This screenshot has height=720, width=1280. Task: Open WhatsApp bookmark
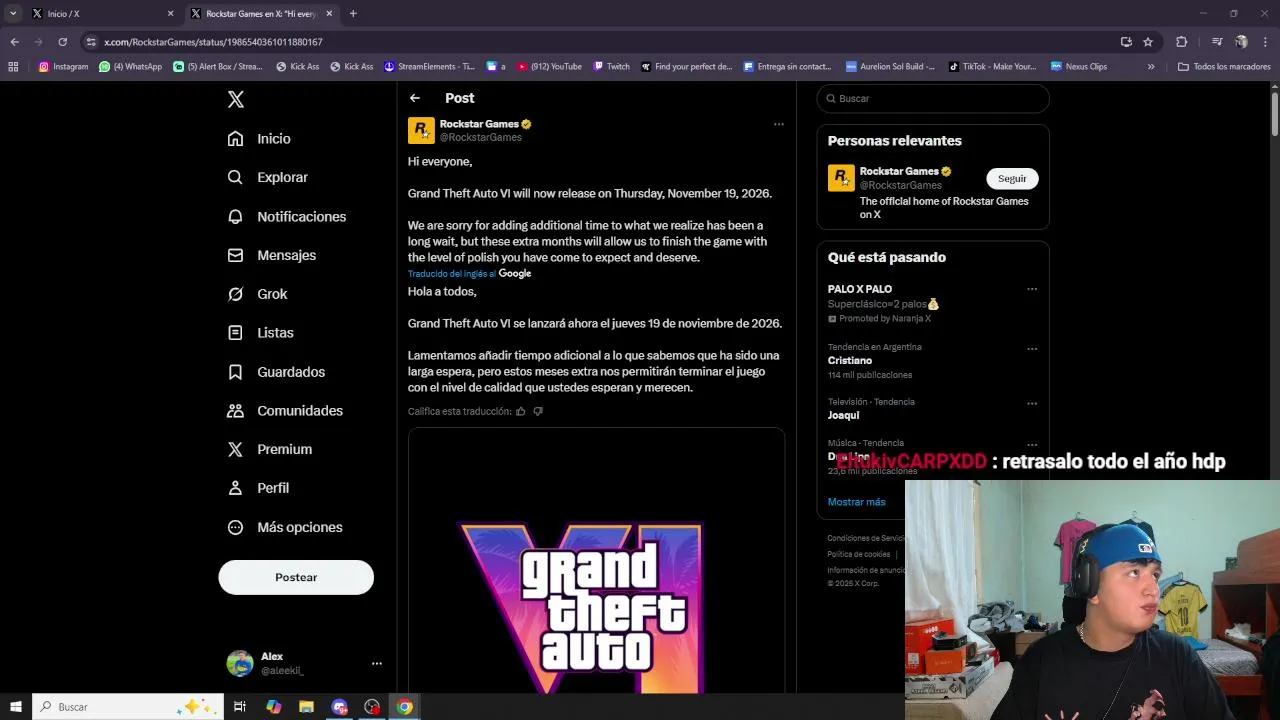(x=130, y=67)
